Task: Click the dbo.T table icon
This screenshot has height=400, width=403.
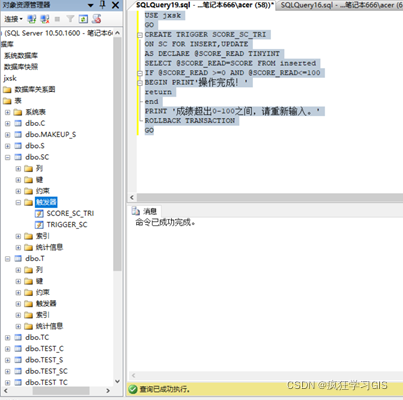Action: 18,259
